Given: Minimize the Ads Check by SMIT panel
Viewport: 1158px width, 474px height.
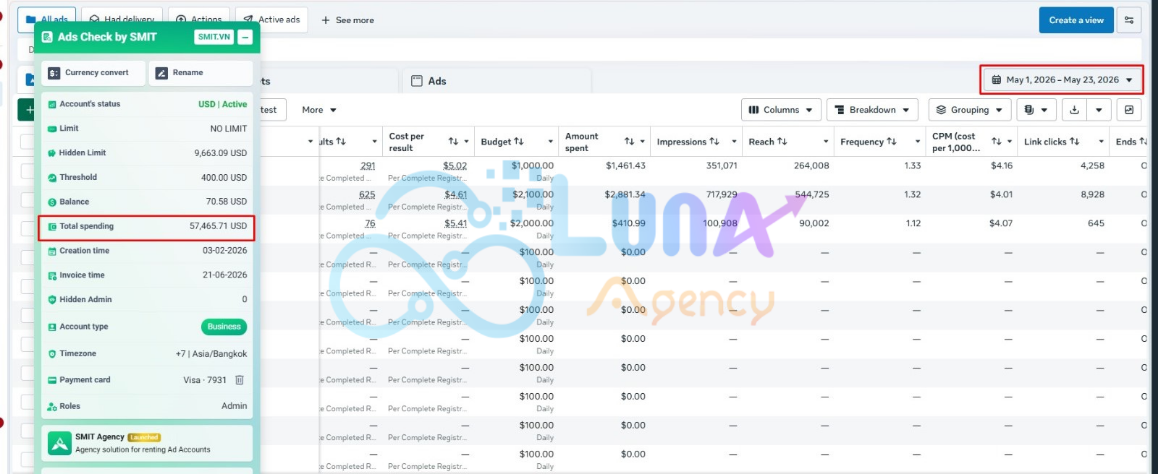Looking at the screenshot, I should click(245, 37).
